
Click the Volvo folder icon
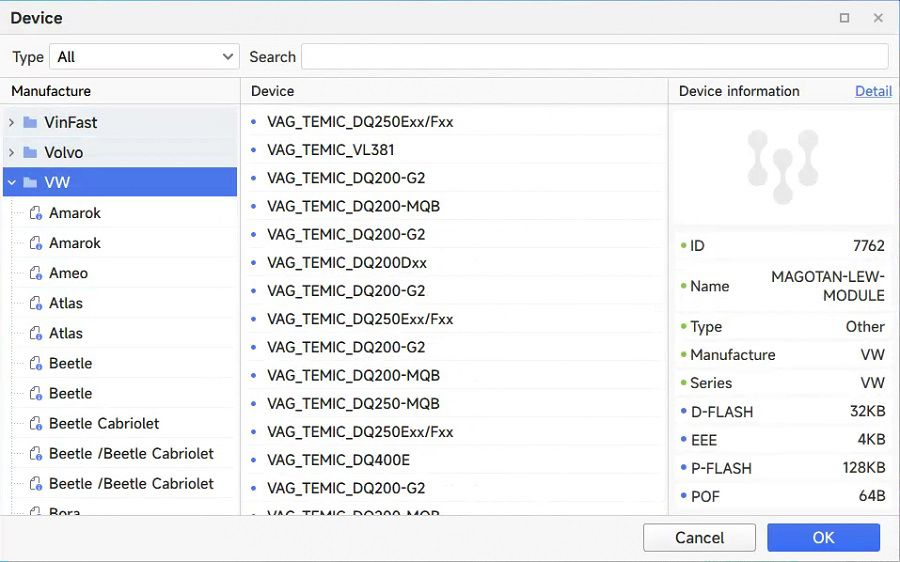point(30,153)
